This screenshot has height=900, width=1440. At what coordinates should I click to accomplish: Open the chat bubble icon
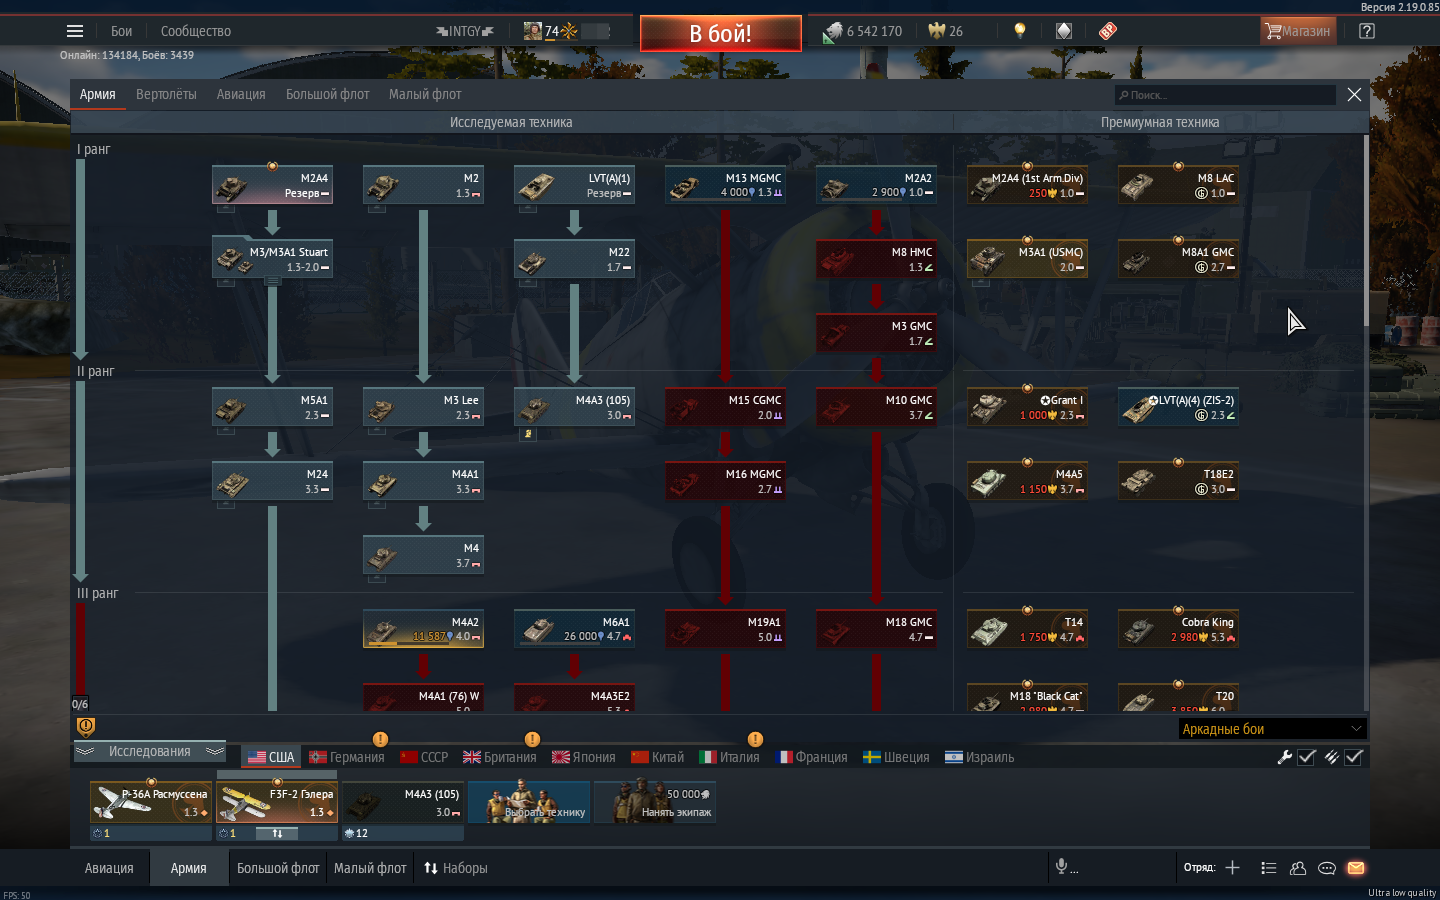click(x=1327, y=868)
